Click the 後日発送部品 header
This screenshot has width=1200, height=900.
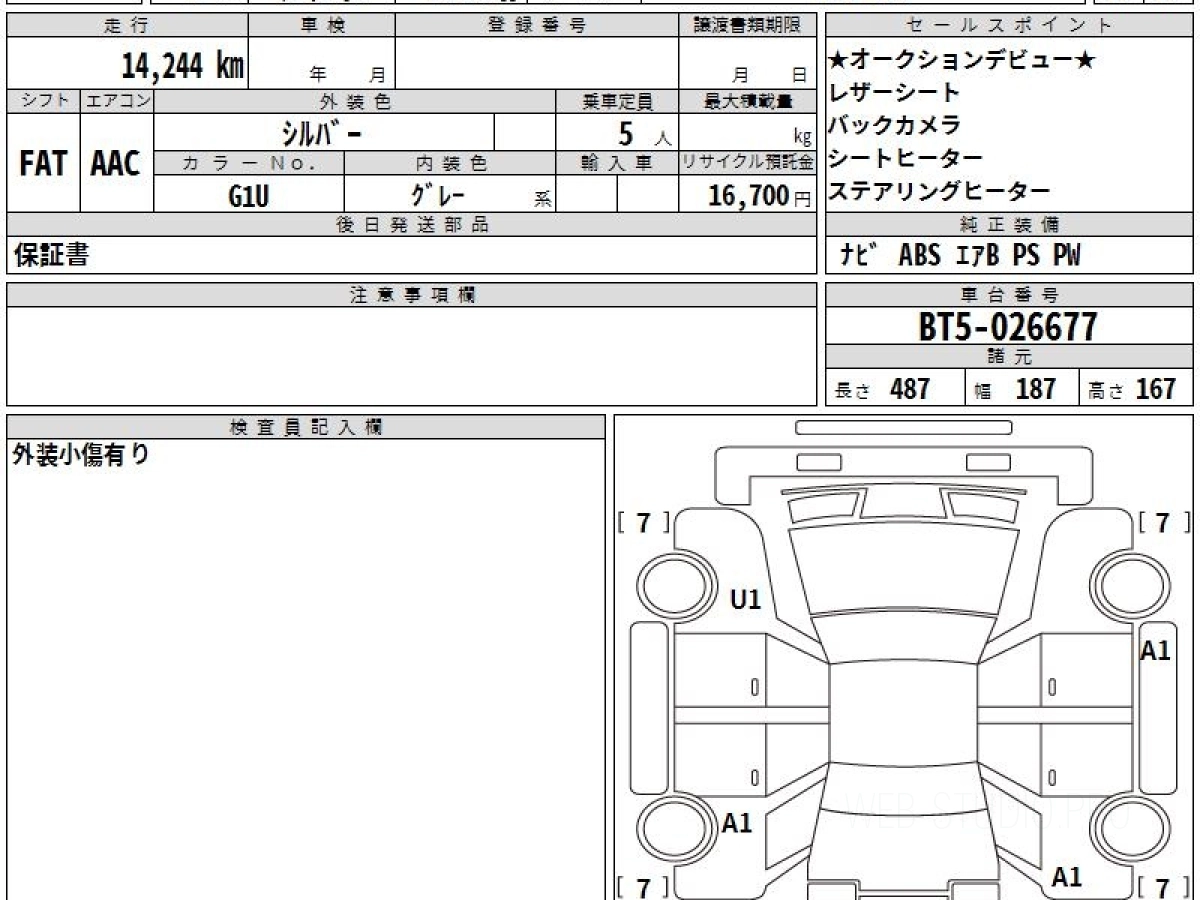(x=412, y=225)
